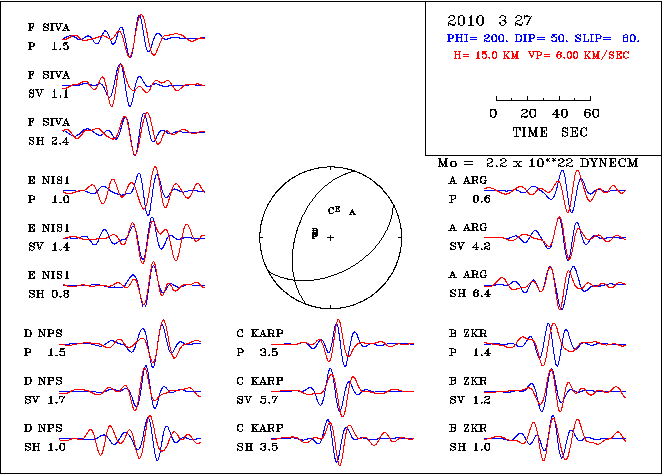Image resolution: width=663 pixels, height=474 pixels.
Task: Click the B ZKR SV waveform trace
Action: 555,391
